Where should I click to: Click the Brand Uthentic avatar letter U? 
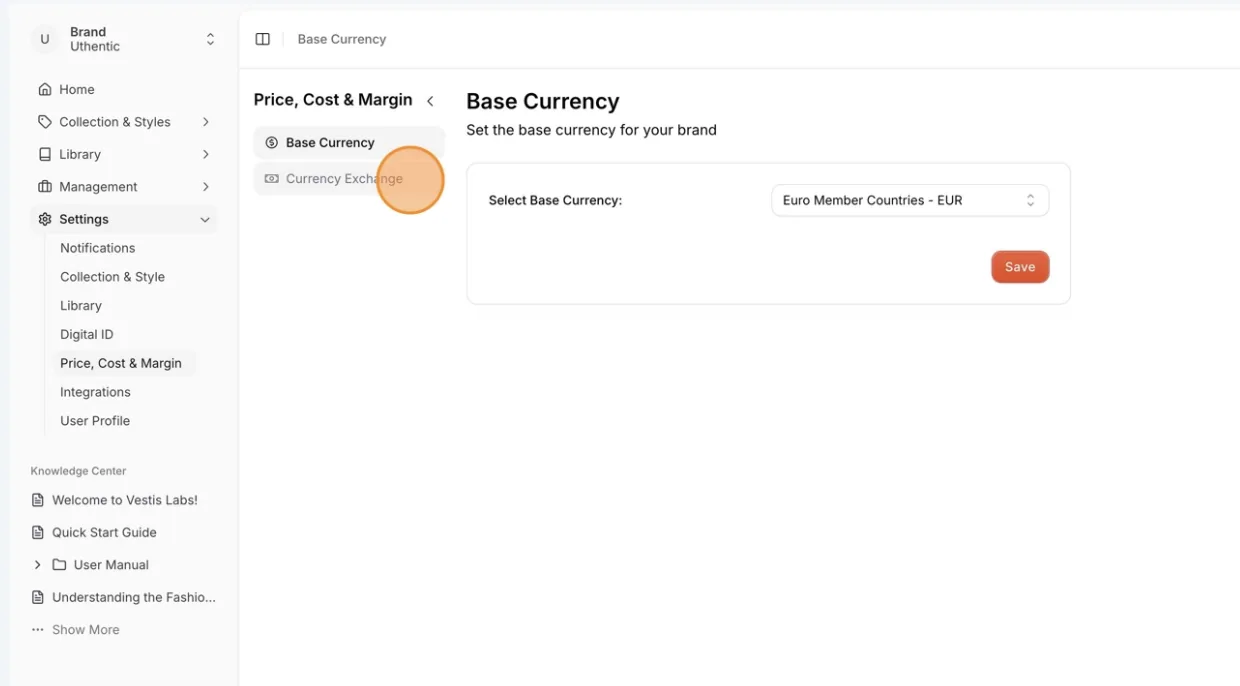point(44,40)
